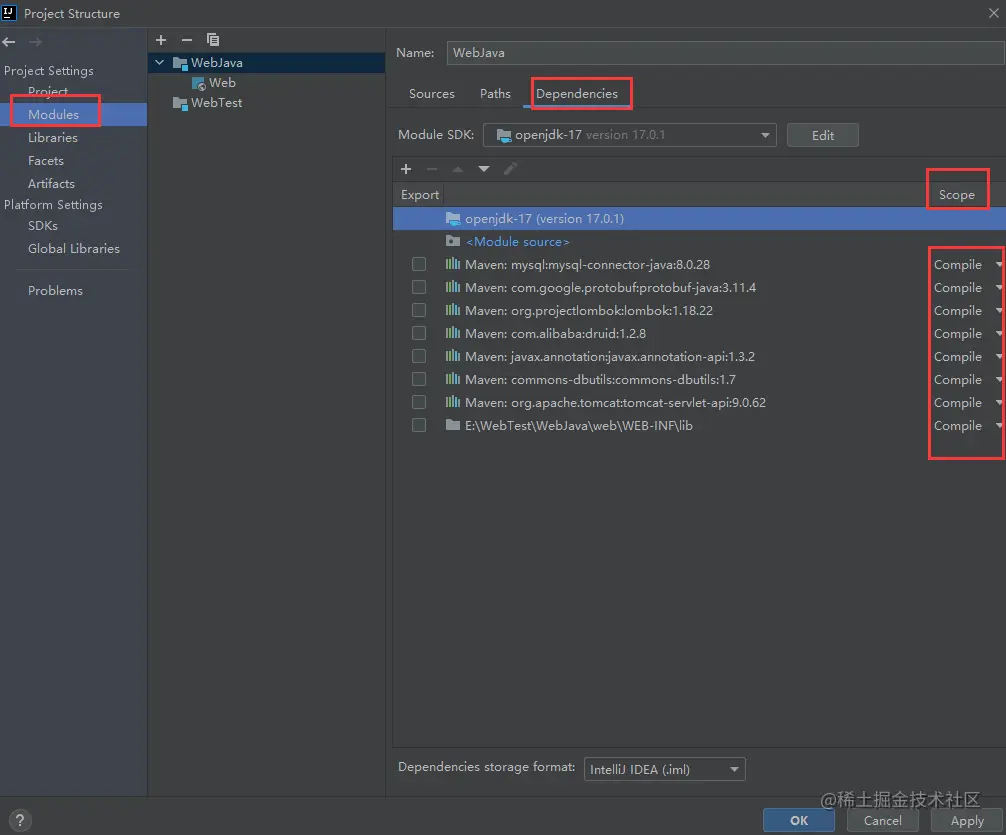
Task: Remove selected module with minus icon
Action: 187,40
